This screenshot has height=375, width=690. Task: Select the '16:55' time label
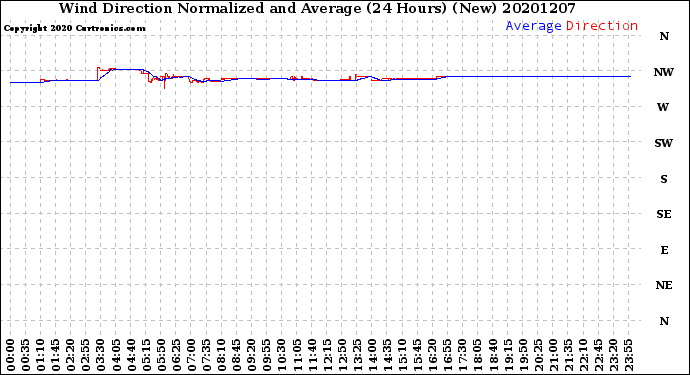point(448,355)
